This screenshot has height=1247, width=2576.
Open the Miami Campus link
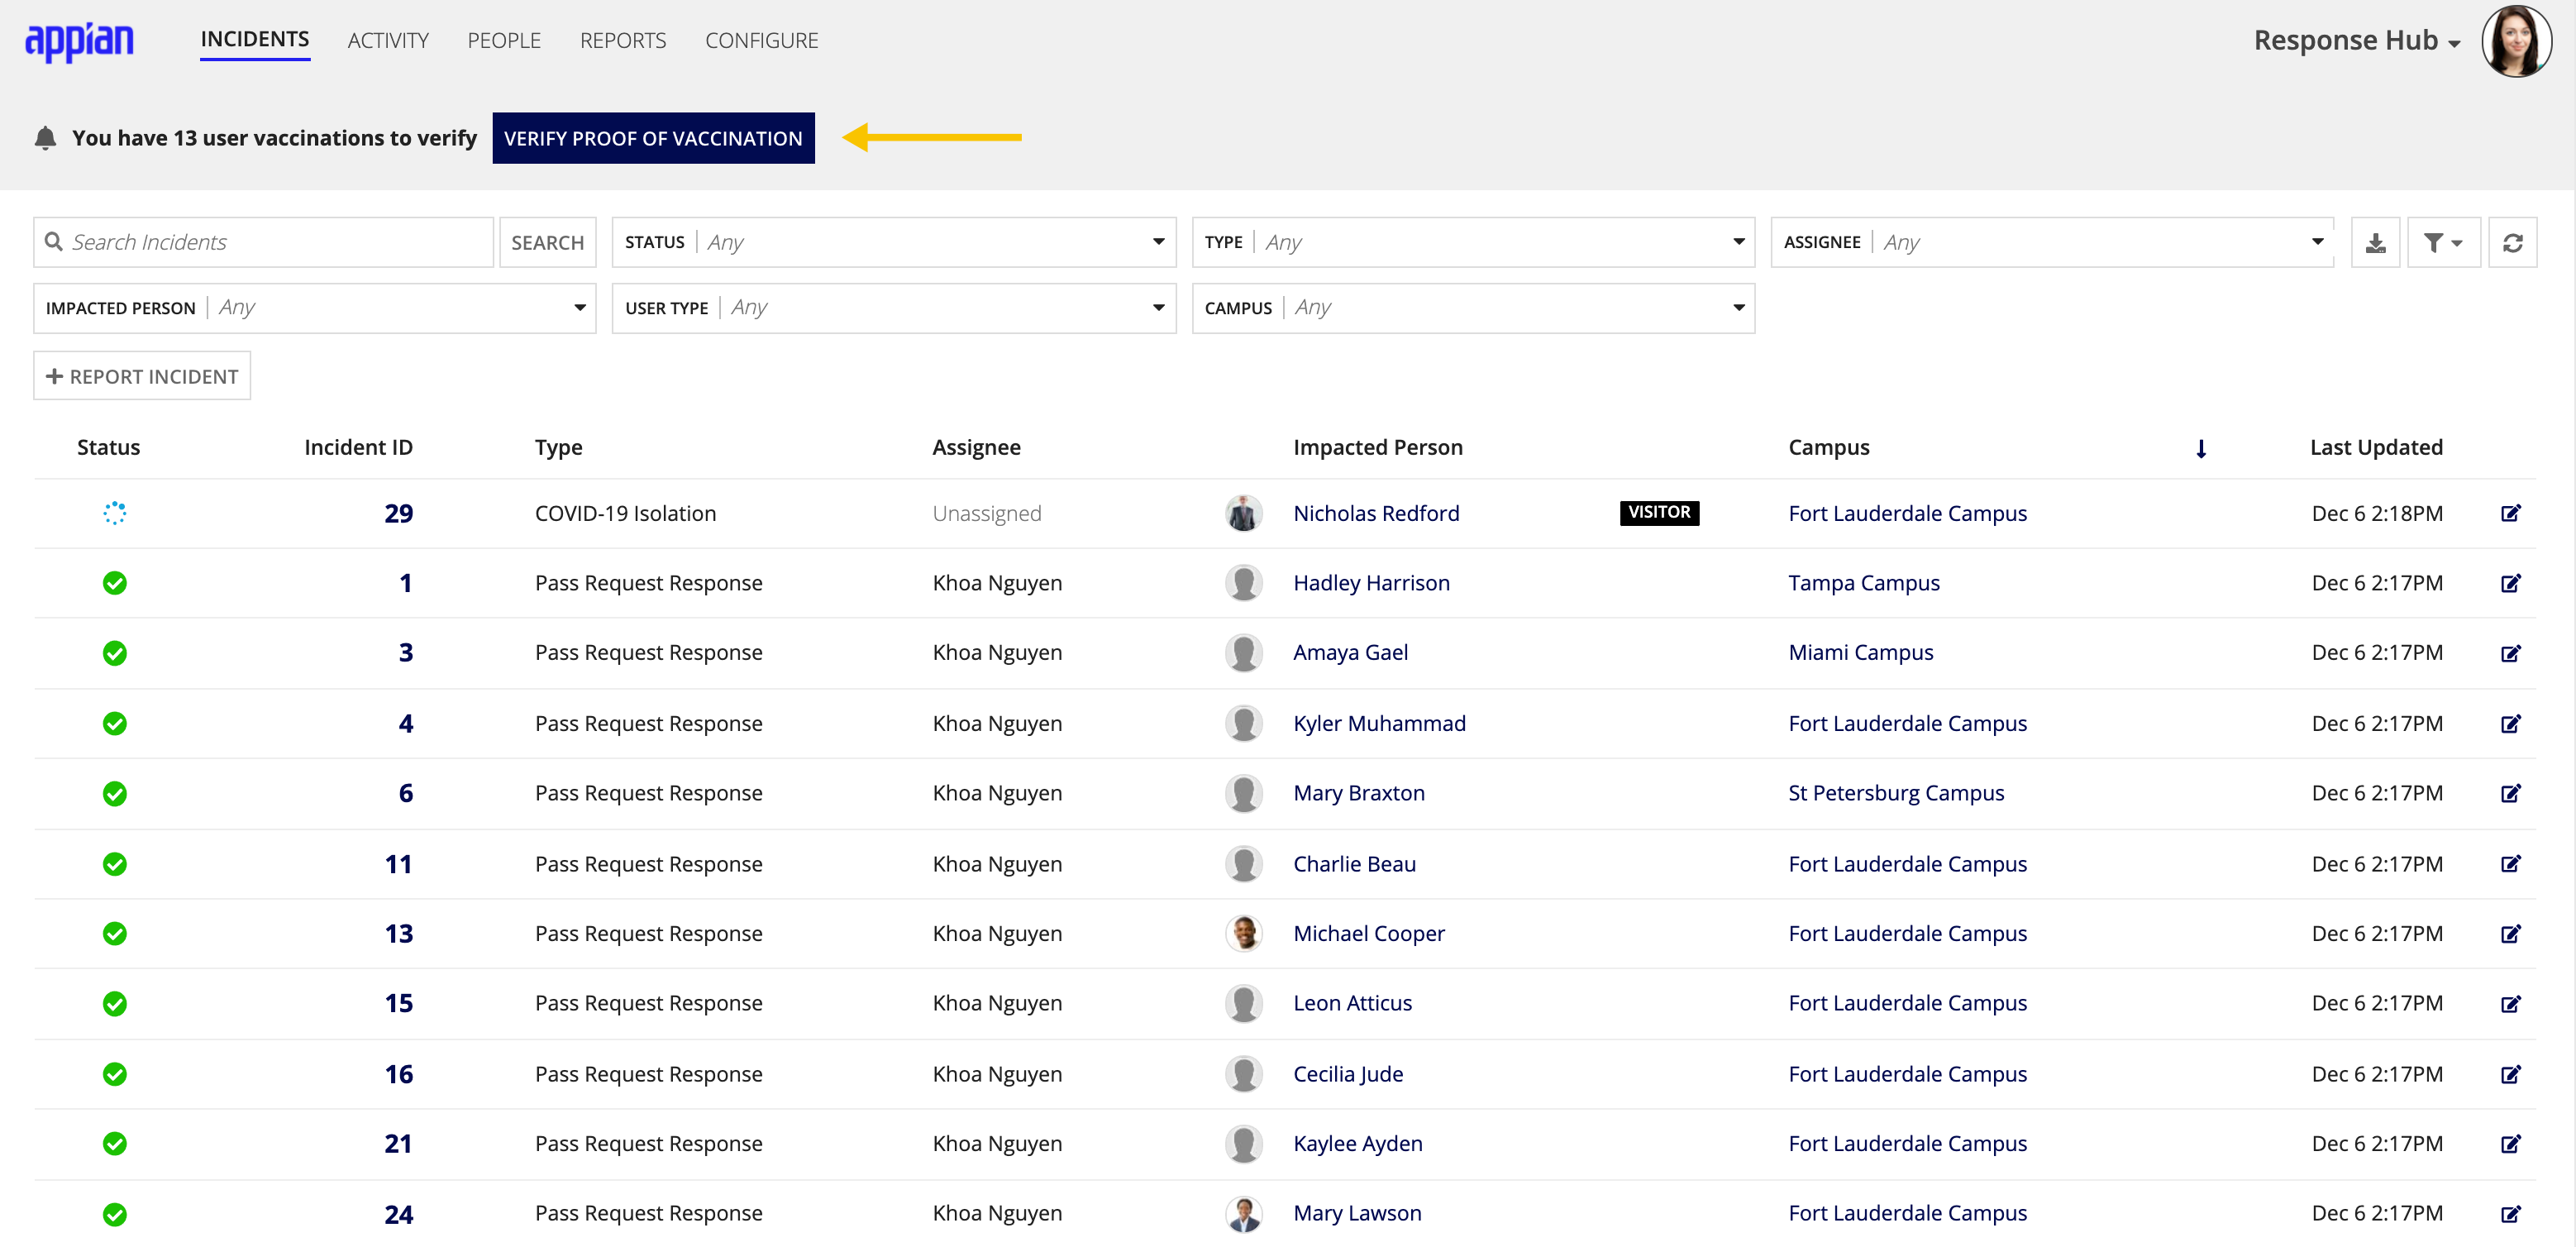pyautogui.click(x=1860, y=653)
